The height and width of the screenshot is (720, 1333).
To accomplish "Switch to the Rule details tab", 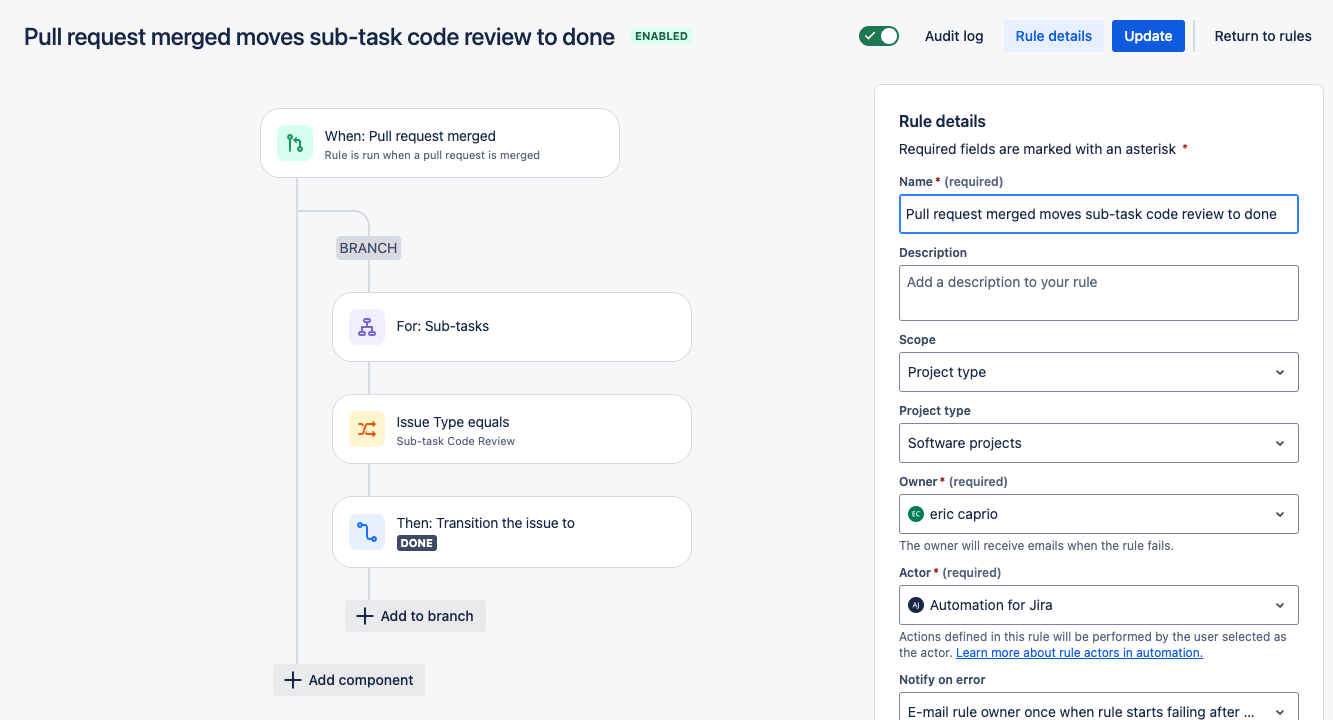I will [1054, 36].
